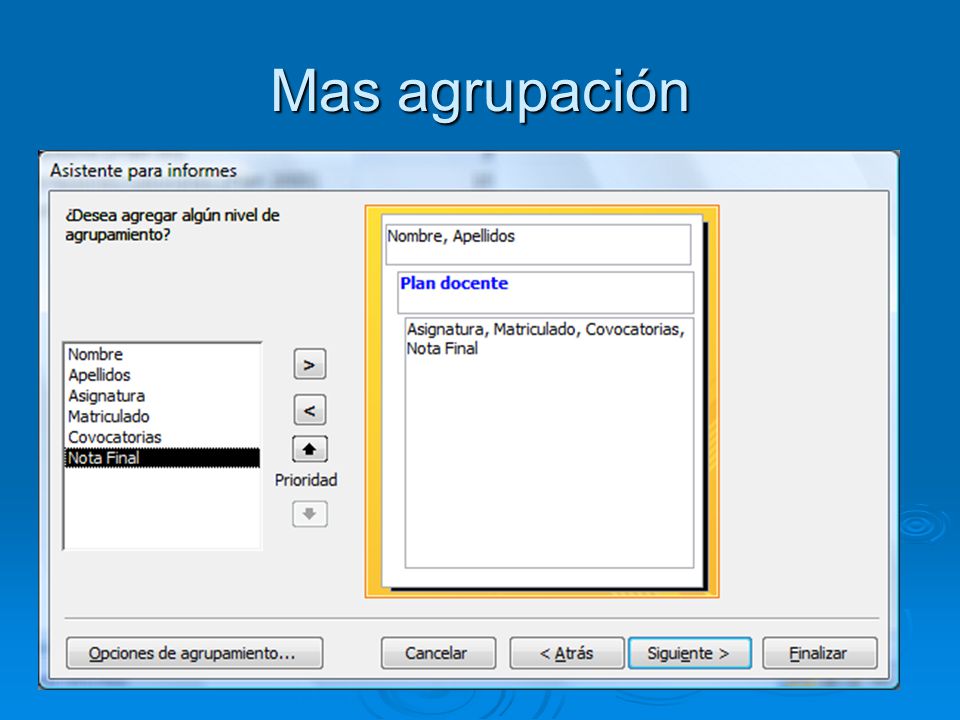Lower priority with the greyed down arrow button

[x=310, y=514]
